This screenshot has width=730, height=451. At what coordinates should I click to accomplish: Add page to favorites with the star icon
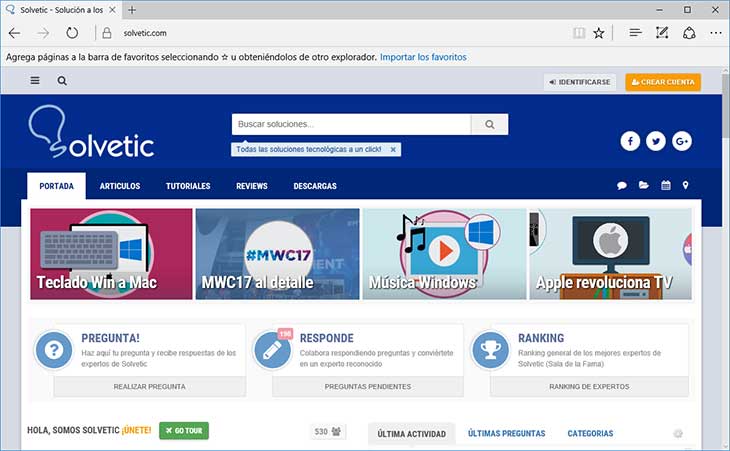(599, 33)
